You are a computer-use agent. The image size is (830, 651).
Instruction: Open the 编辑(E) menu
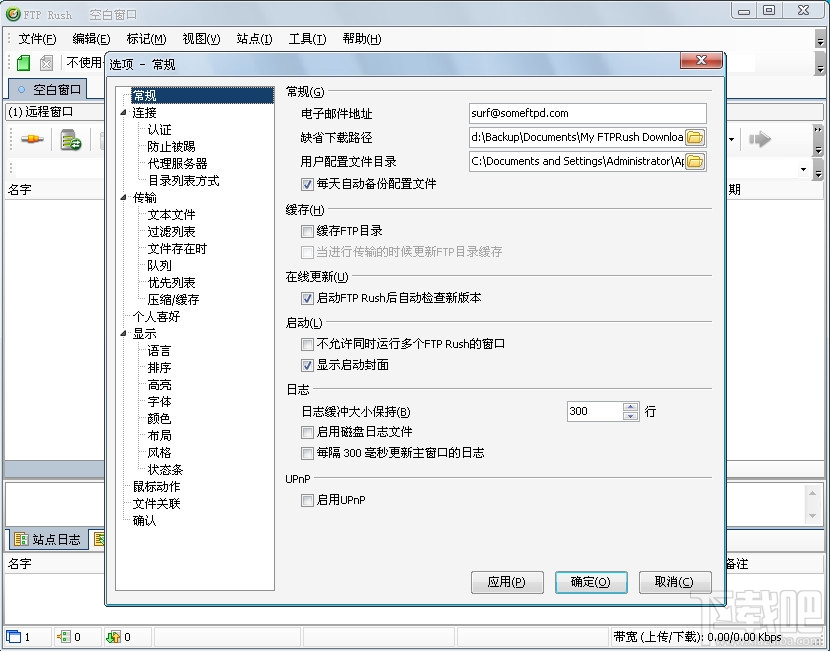click(x=91, y=39)
